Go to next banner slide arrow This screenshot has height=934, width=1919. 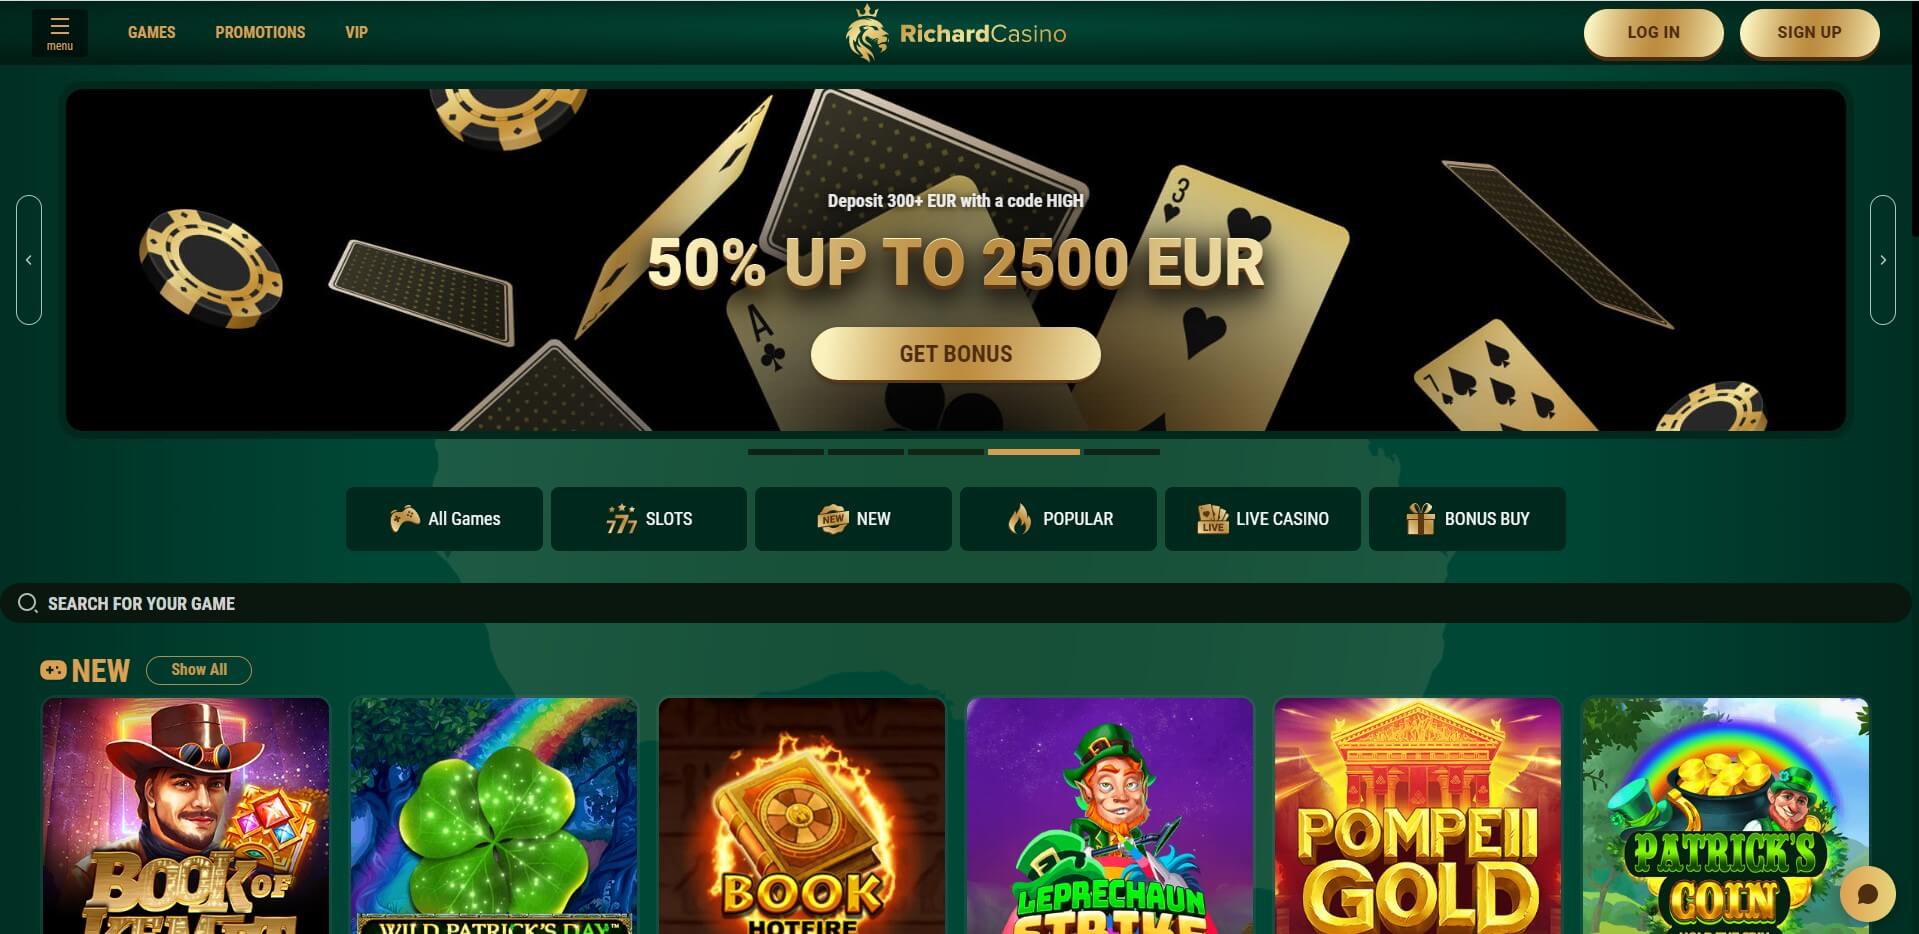(1883, 260)
